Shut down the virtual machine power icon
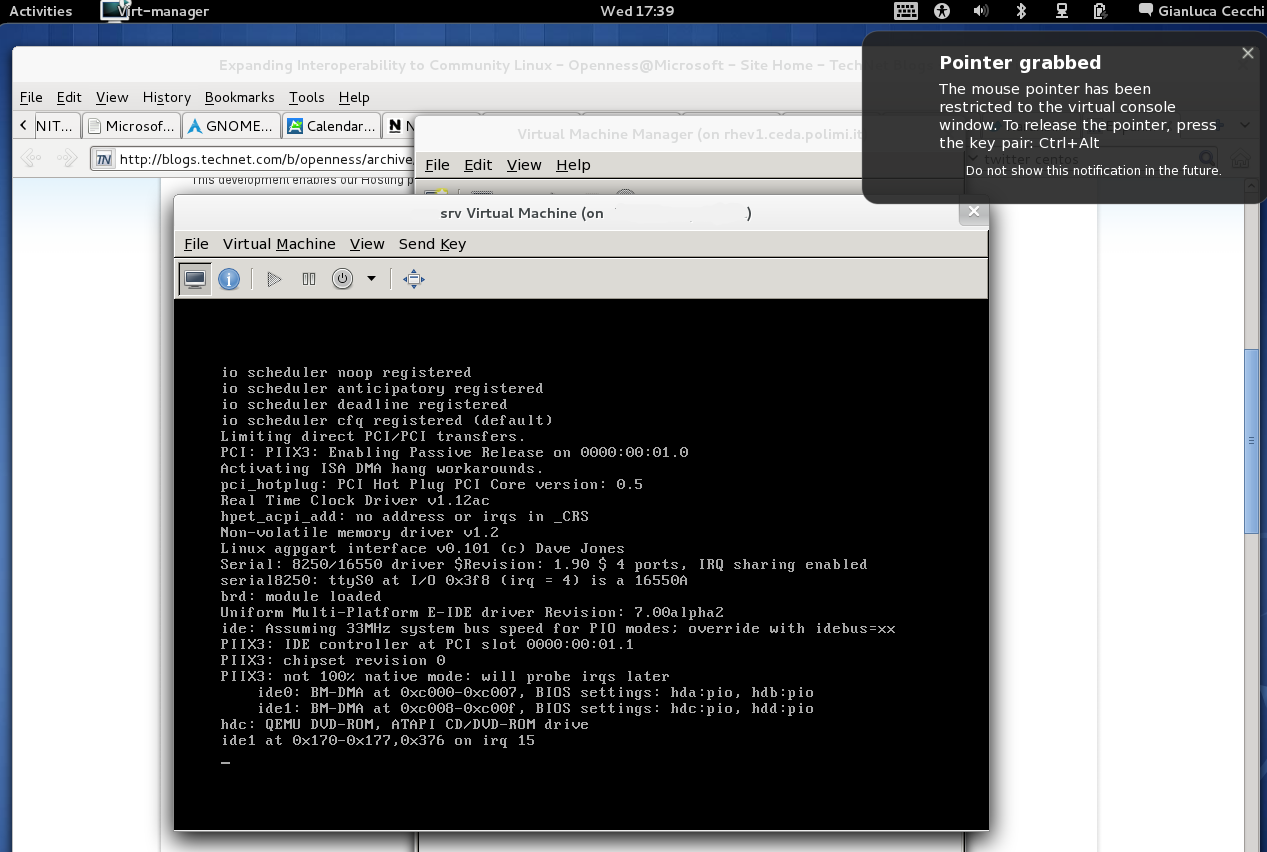The width and height of the screenshot is (1267, 852). coord(343,279)
